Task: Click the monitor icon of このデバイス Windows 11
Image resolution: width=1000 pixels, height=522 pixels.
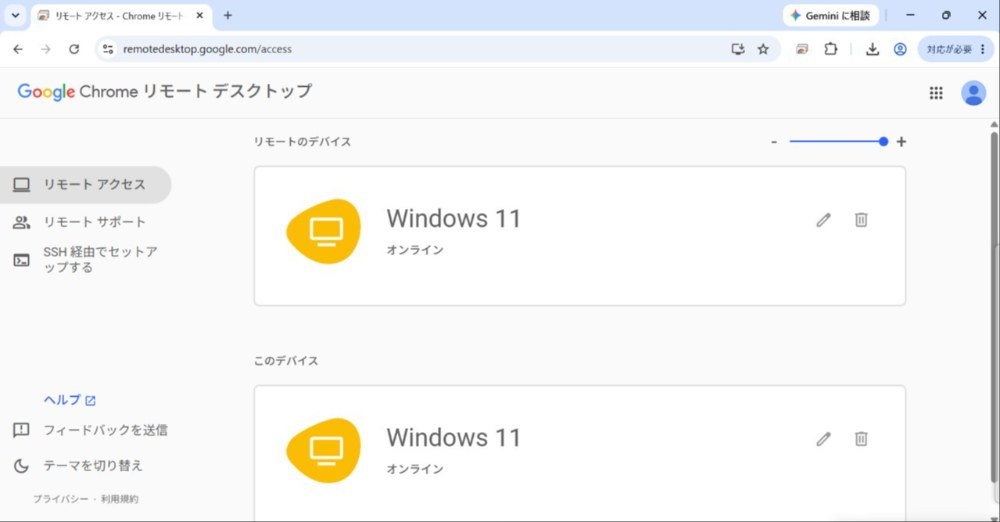Action: [x=324, y=451]
